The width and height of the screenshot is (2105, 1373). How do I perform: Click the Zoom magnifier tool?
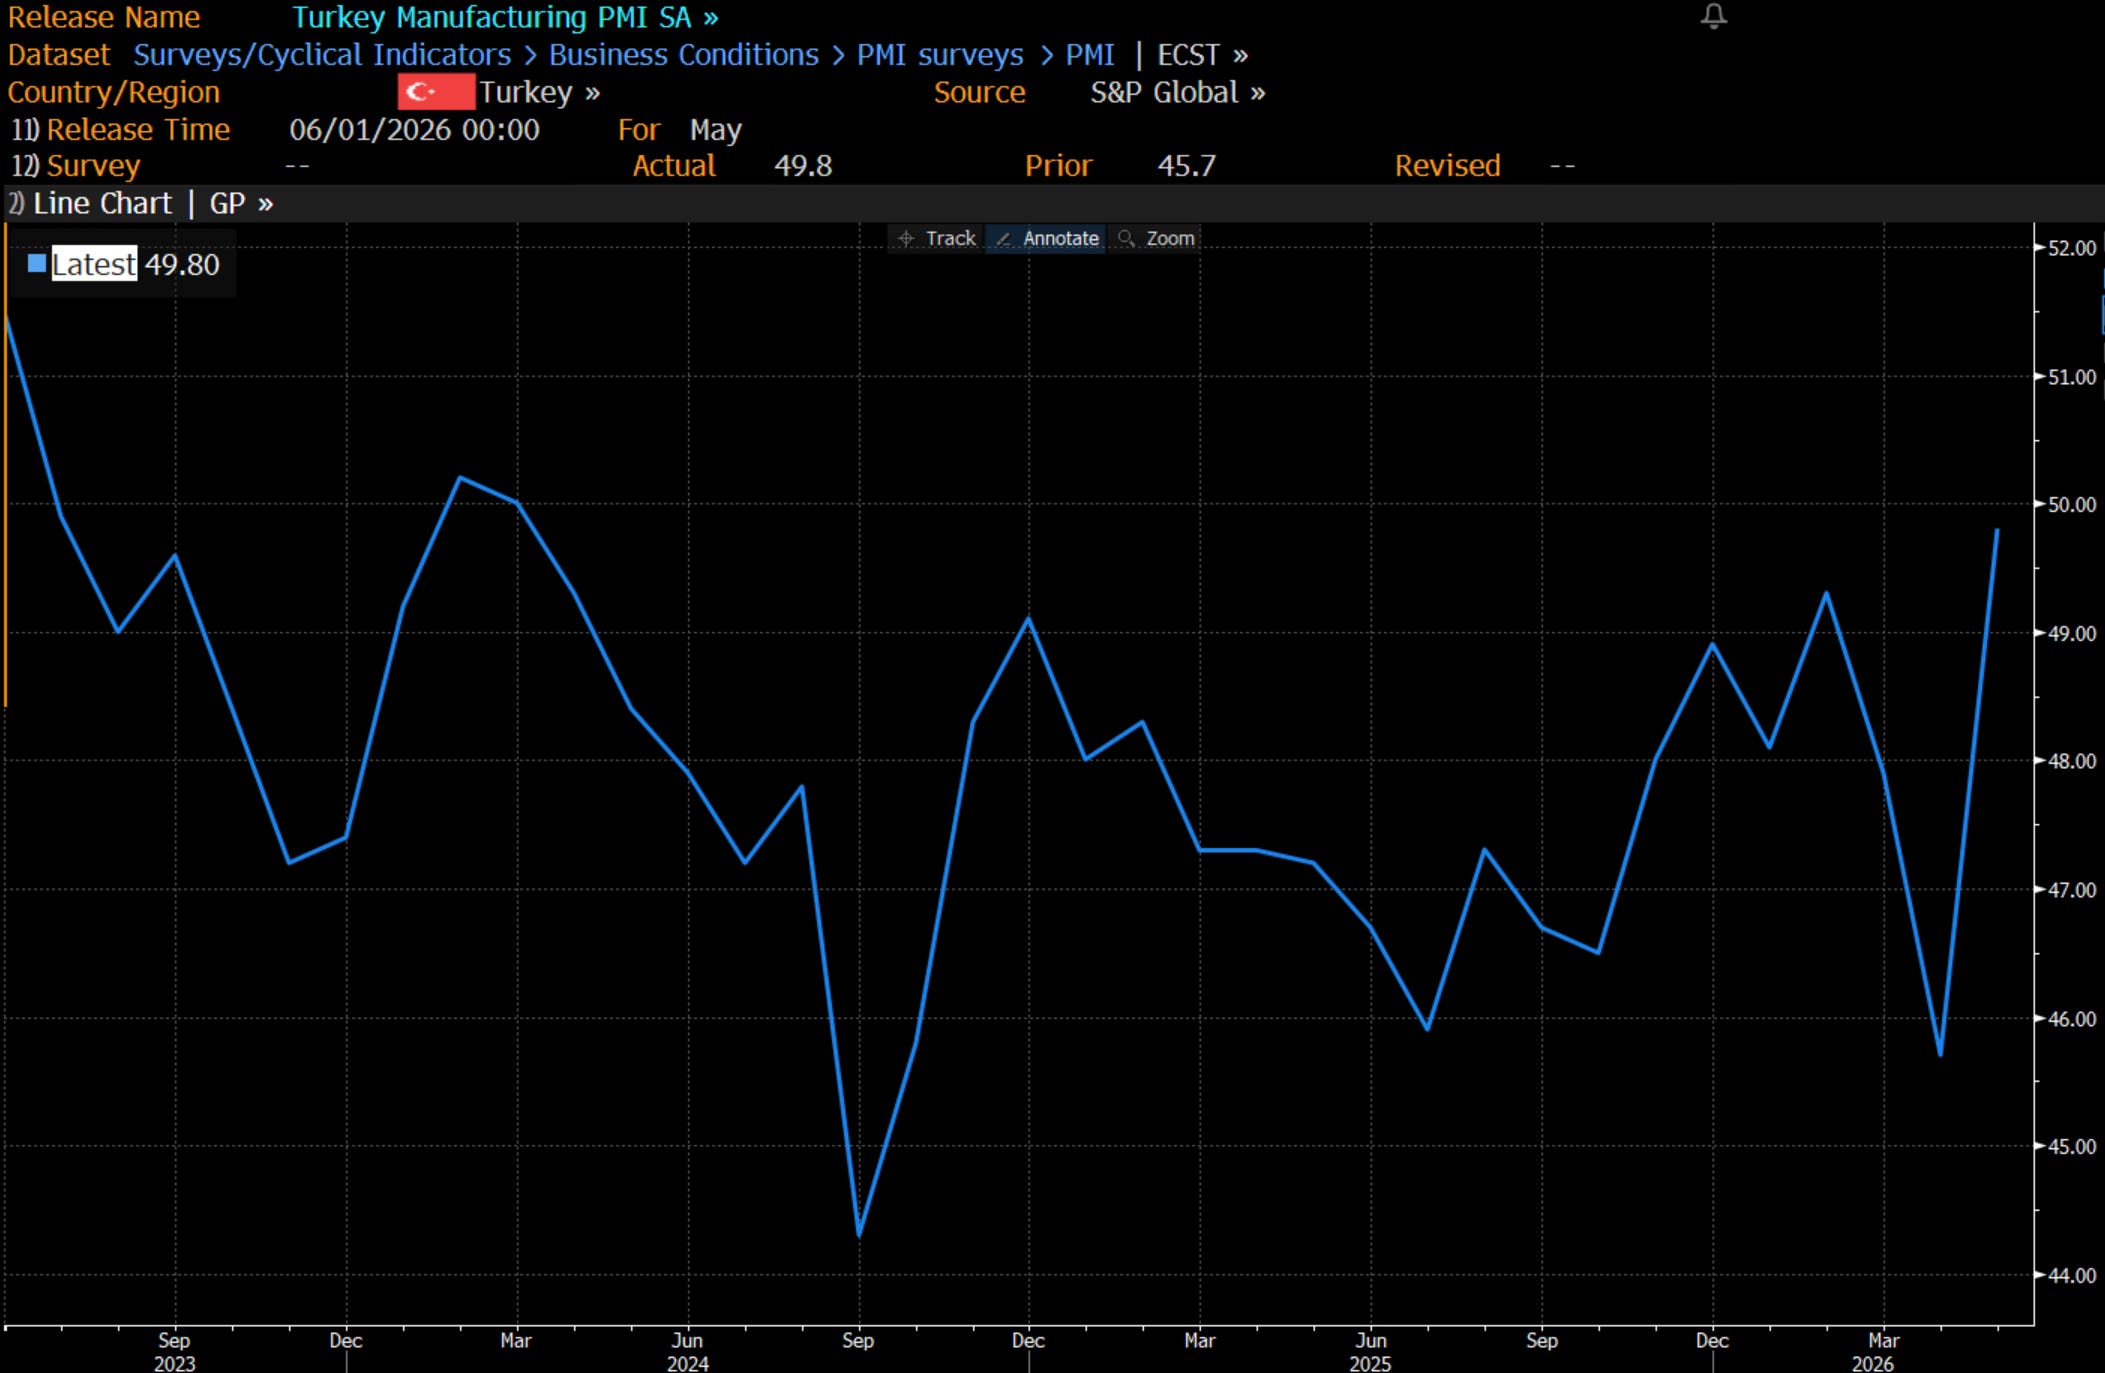tap(1156, 238)
